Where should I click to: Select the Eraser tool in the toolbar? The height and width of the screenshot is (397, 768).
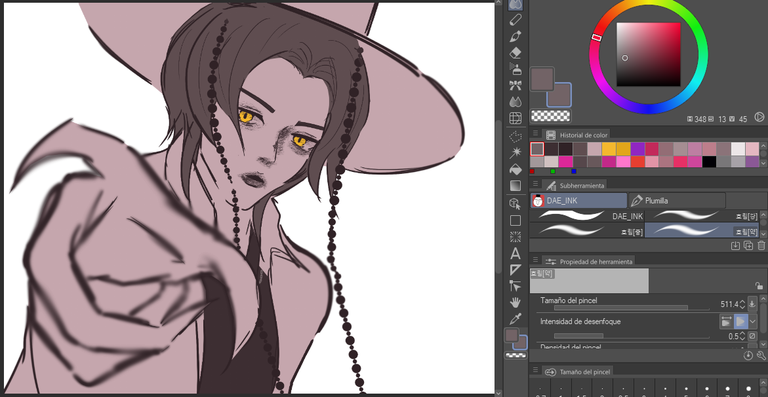pos(515,52)
